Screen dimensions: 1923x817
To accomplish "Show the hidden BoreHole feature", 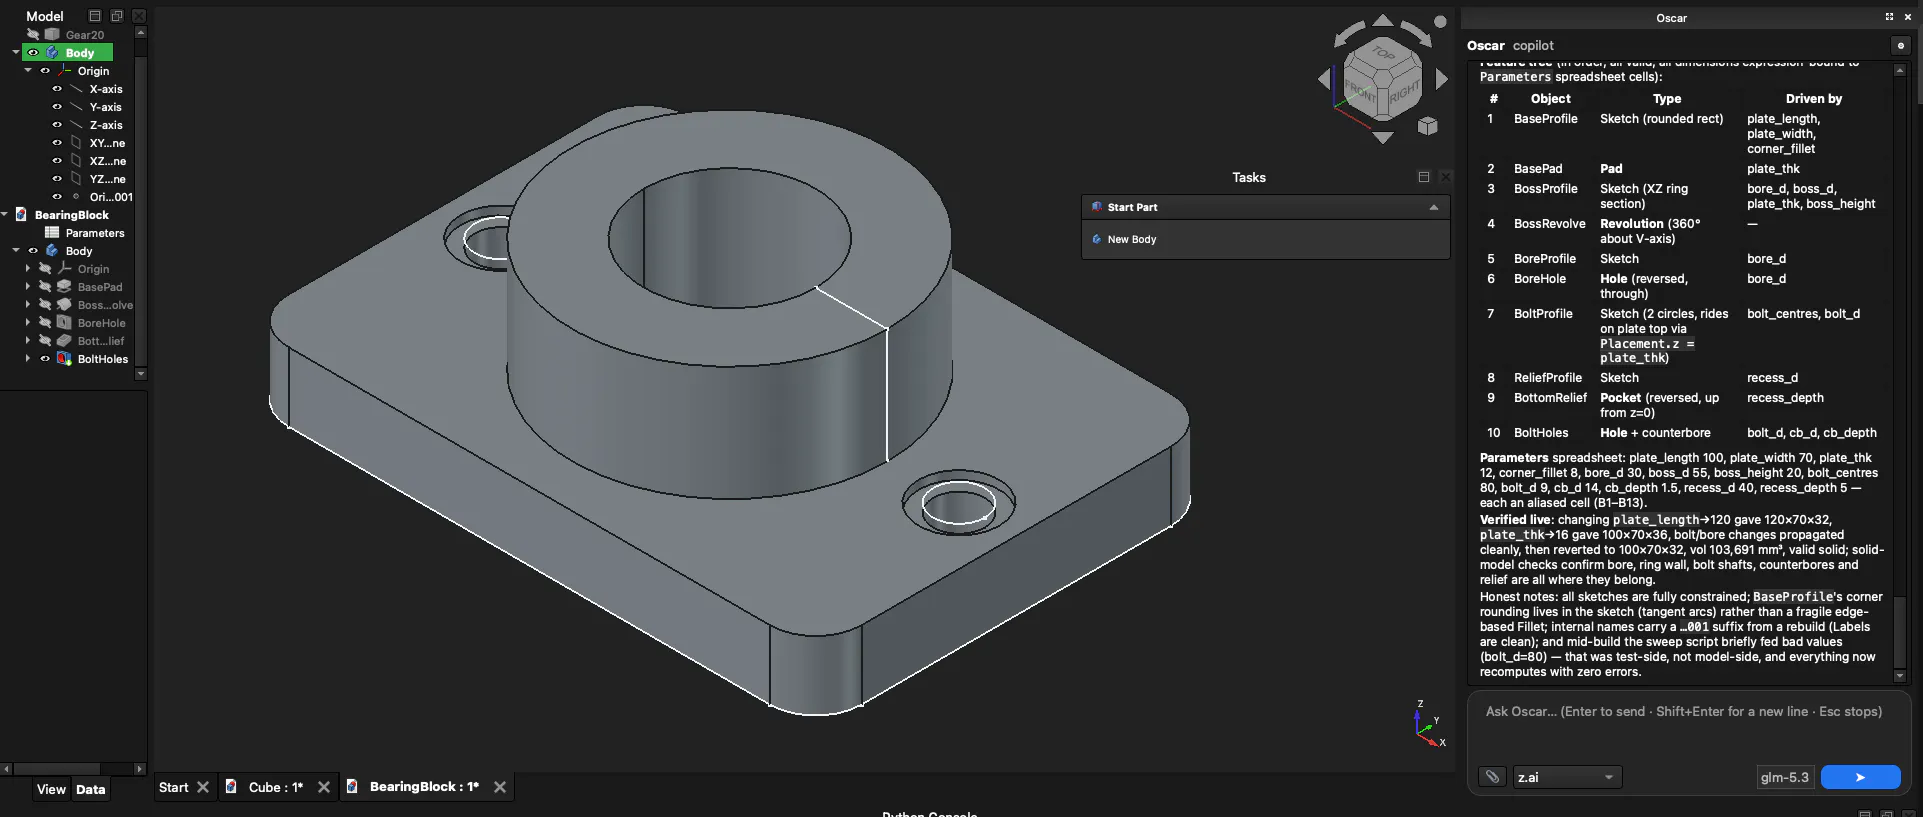I will tap(45, 323).
